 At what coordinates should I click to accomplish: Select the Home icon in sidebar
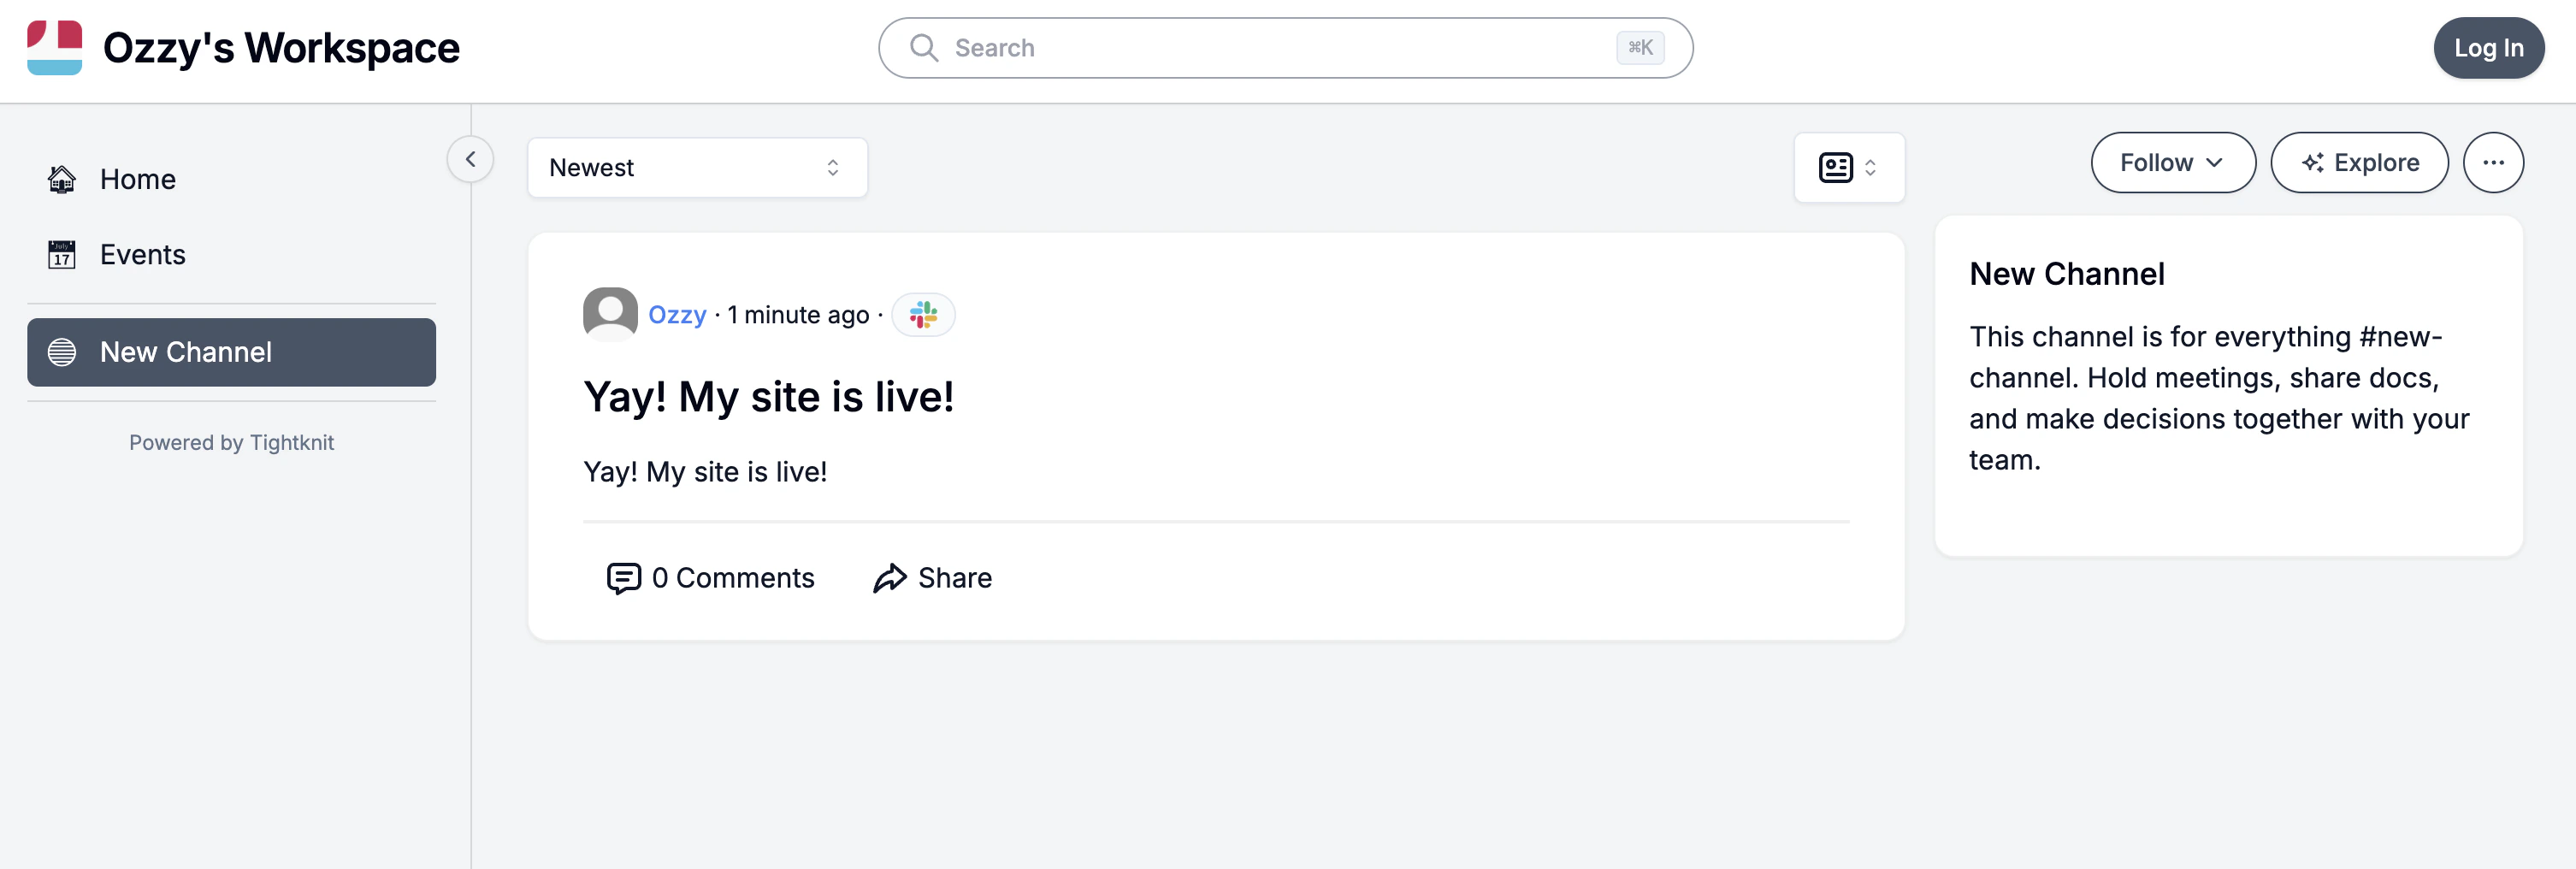[x=61, y=179]
